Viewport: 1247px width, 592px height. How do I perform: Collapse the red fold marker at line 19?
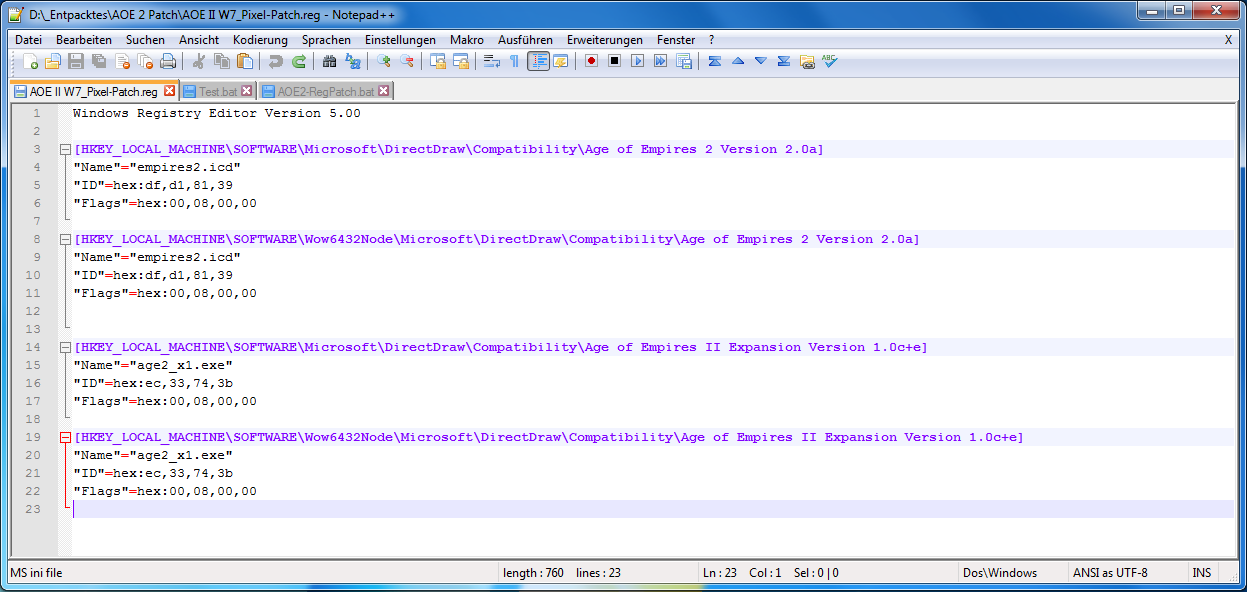pos(66,438)
